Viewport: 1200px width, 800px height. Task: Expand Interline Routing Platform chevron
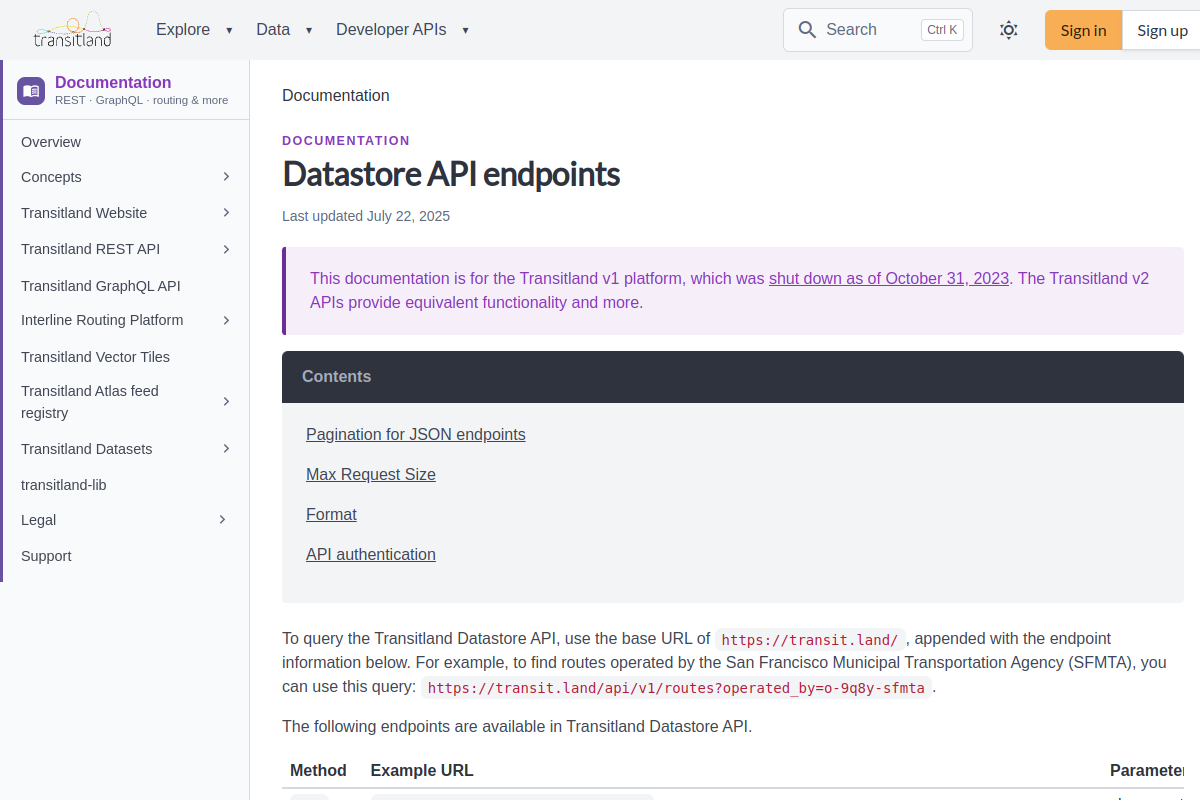coord(226,320)
